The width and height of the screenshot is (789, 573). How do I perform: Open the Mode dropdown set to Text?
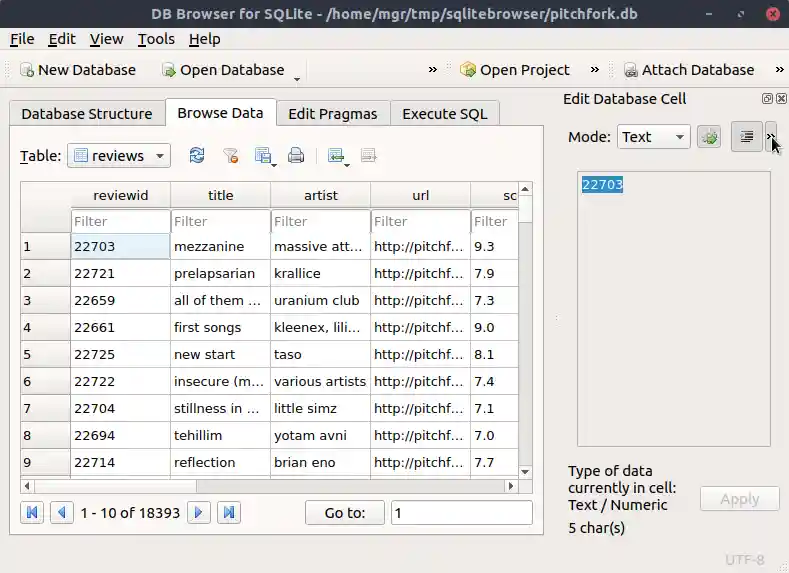(653, 137)
